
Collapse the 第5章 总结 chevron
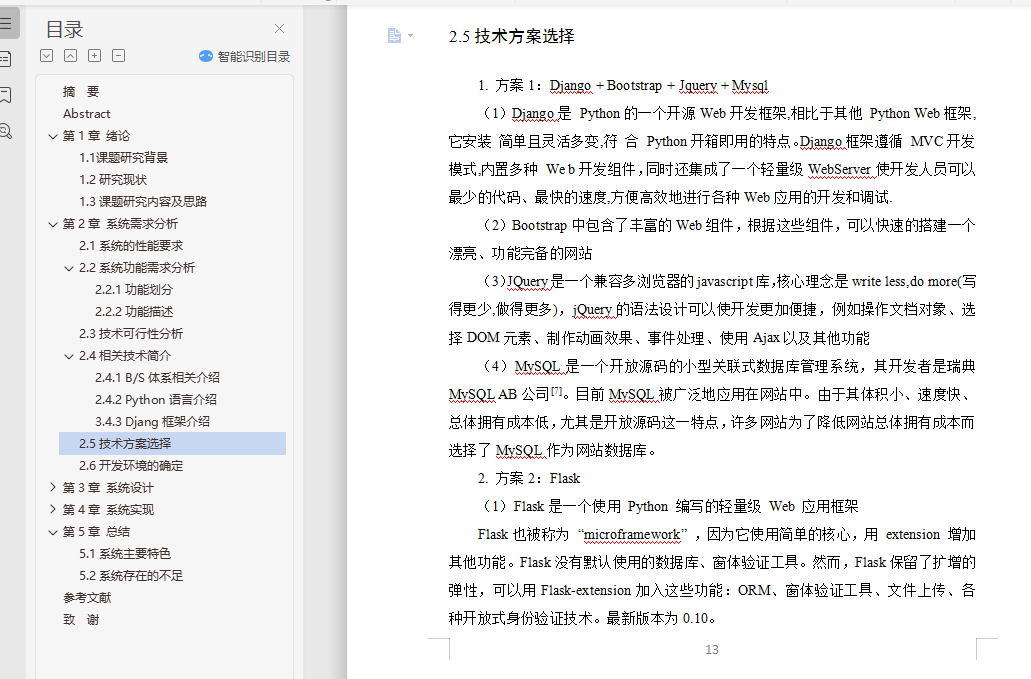tap(53, 532)
